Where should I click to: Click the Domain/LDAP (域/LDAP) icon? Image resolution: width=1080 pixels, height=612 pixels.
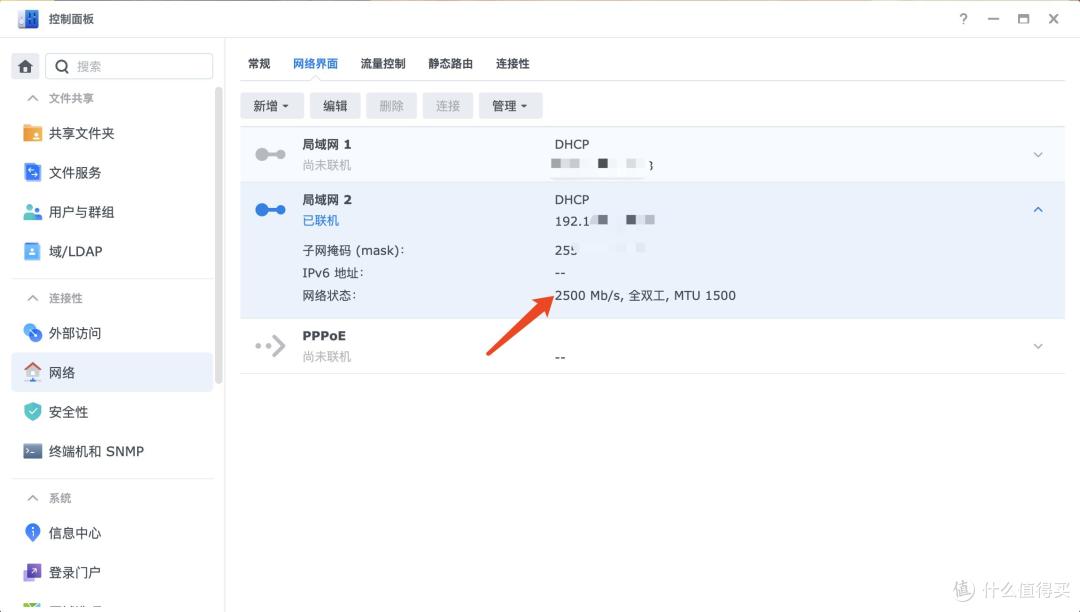[x=32, y=251]
